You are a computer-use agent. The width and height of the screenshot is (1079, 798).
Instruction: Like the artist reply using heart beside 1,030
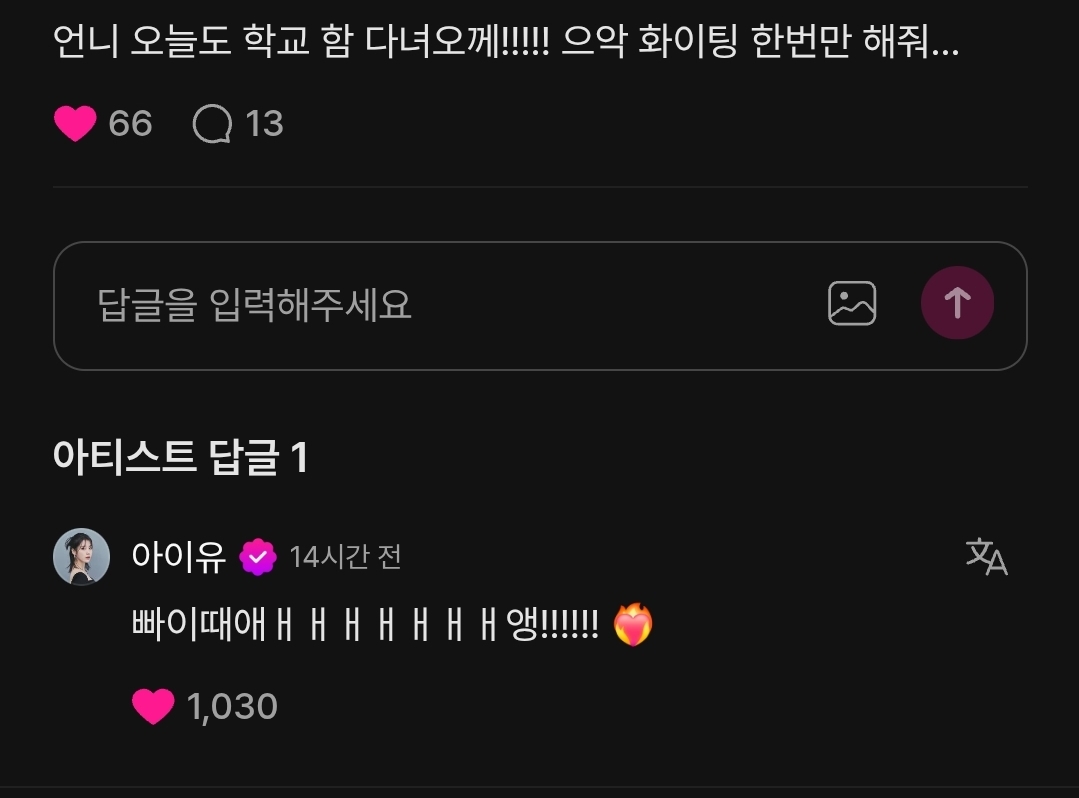153,707
